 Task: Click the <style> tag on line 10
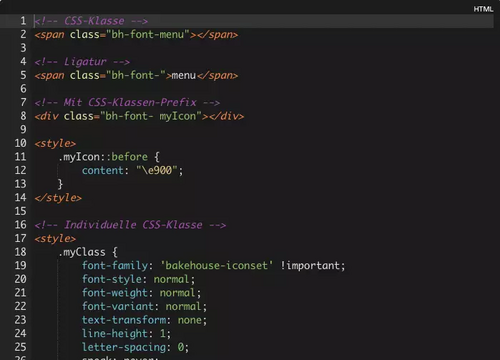55,144
